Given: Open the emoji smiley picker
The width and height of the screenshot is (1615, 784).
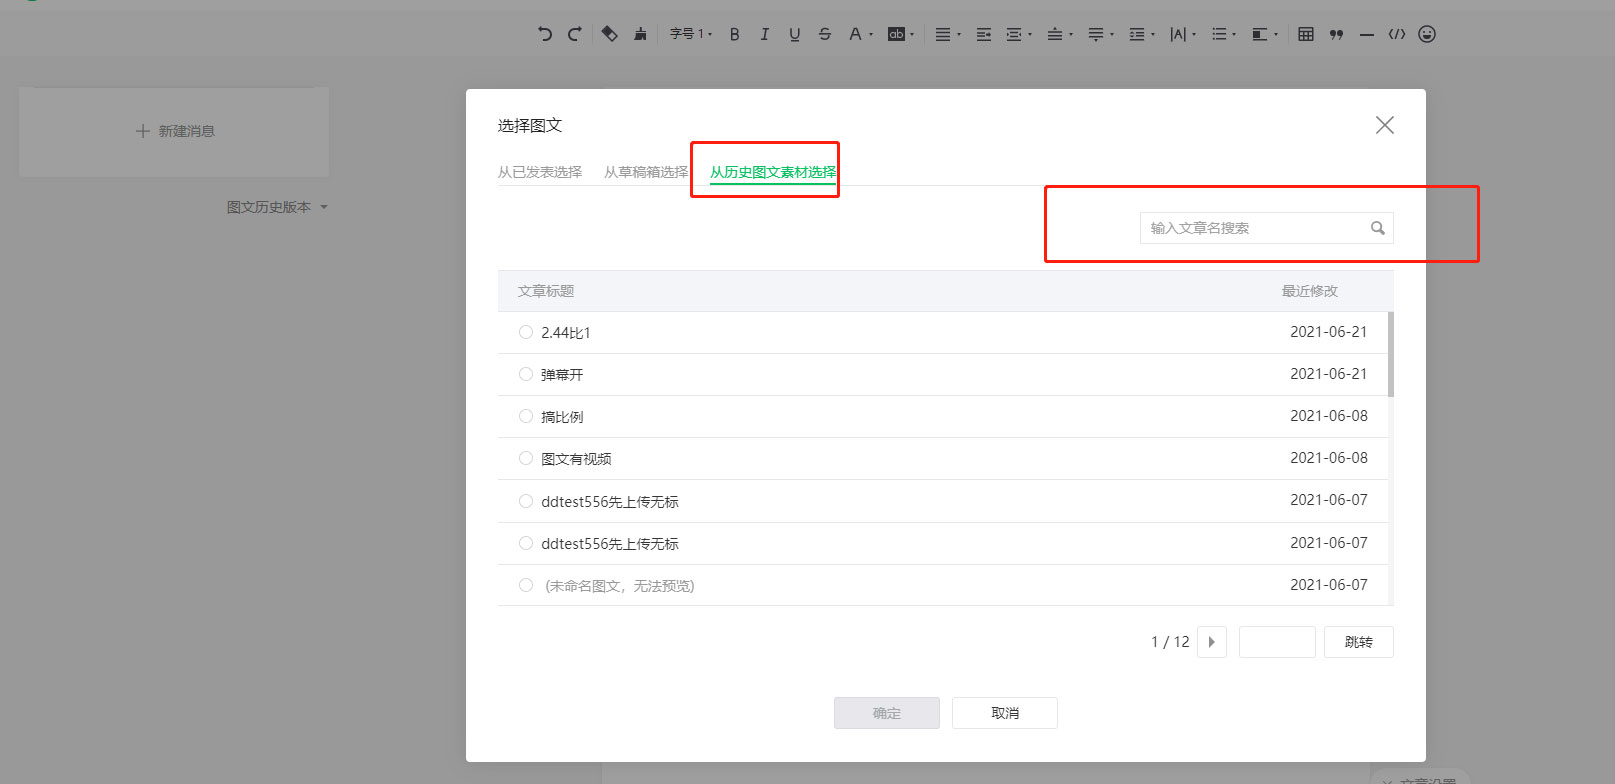Looking at the screenshot, I should 1427,34.
